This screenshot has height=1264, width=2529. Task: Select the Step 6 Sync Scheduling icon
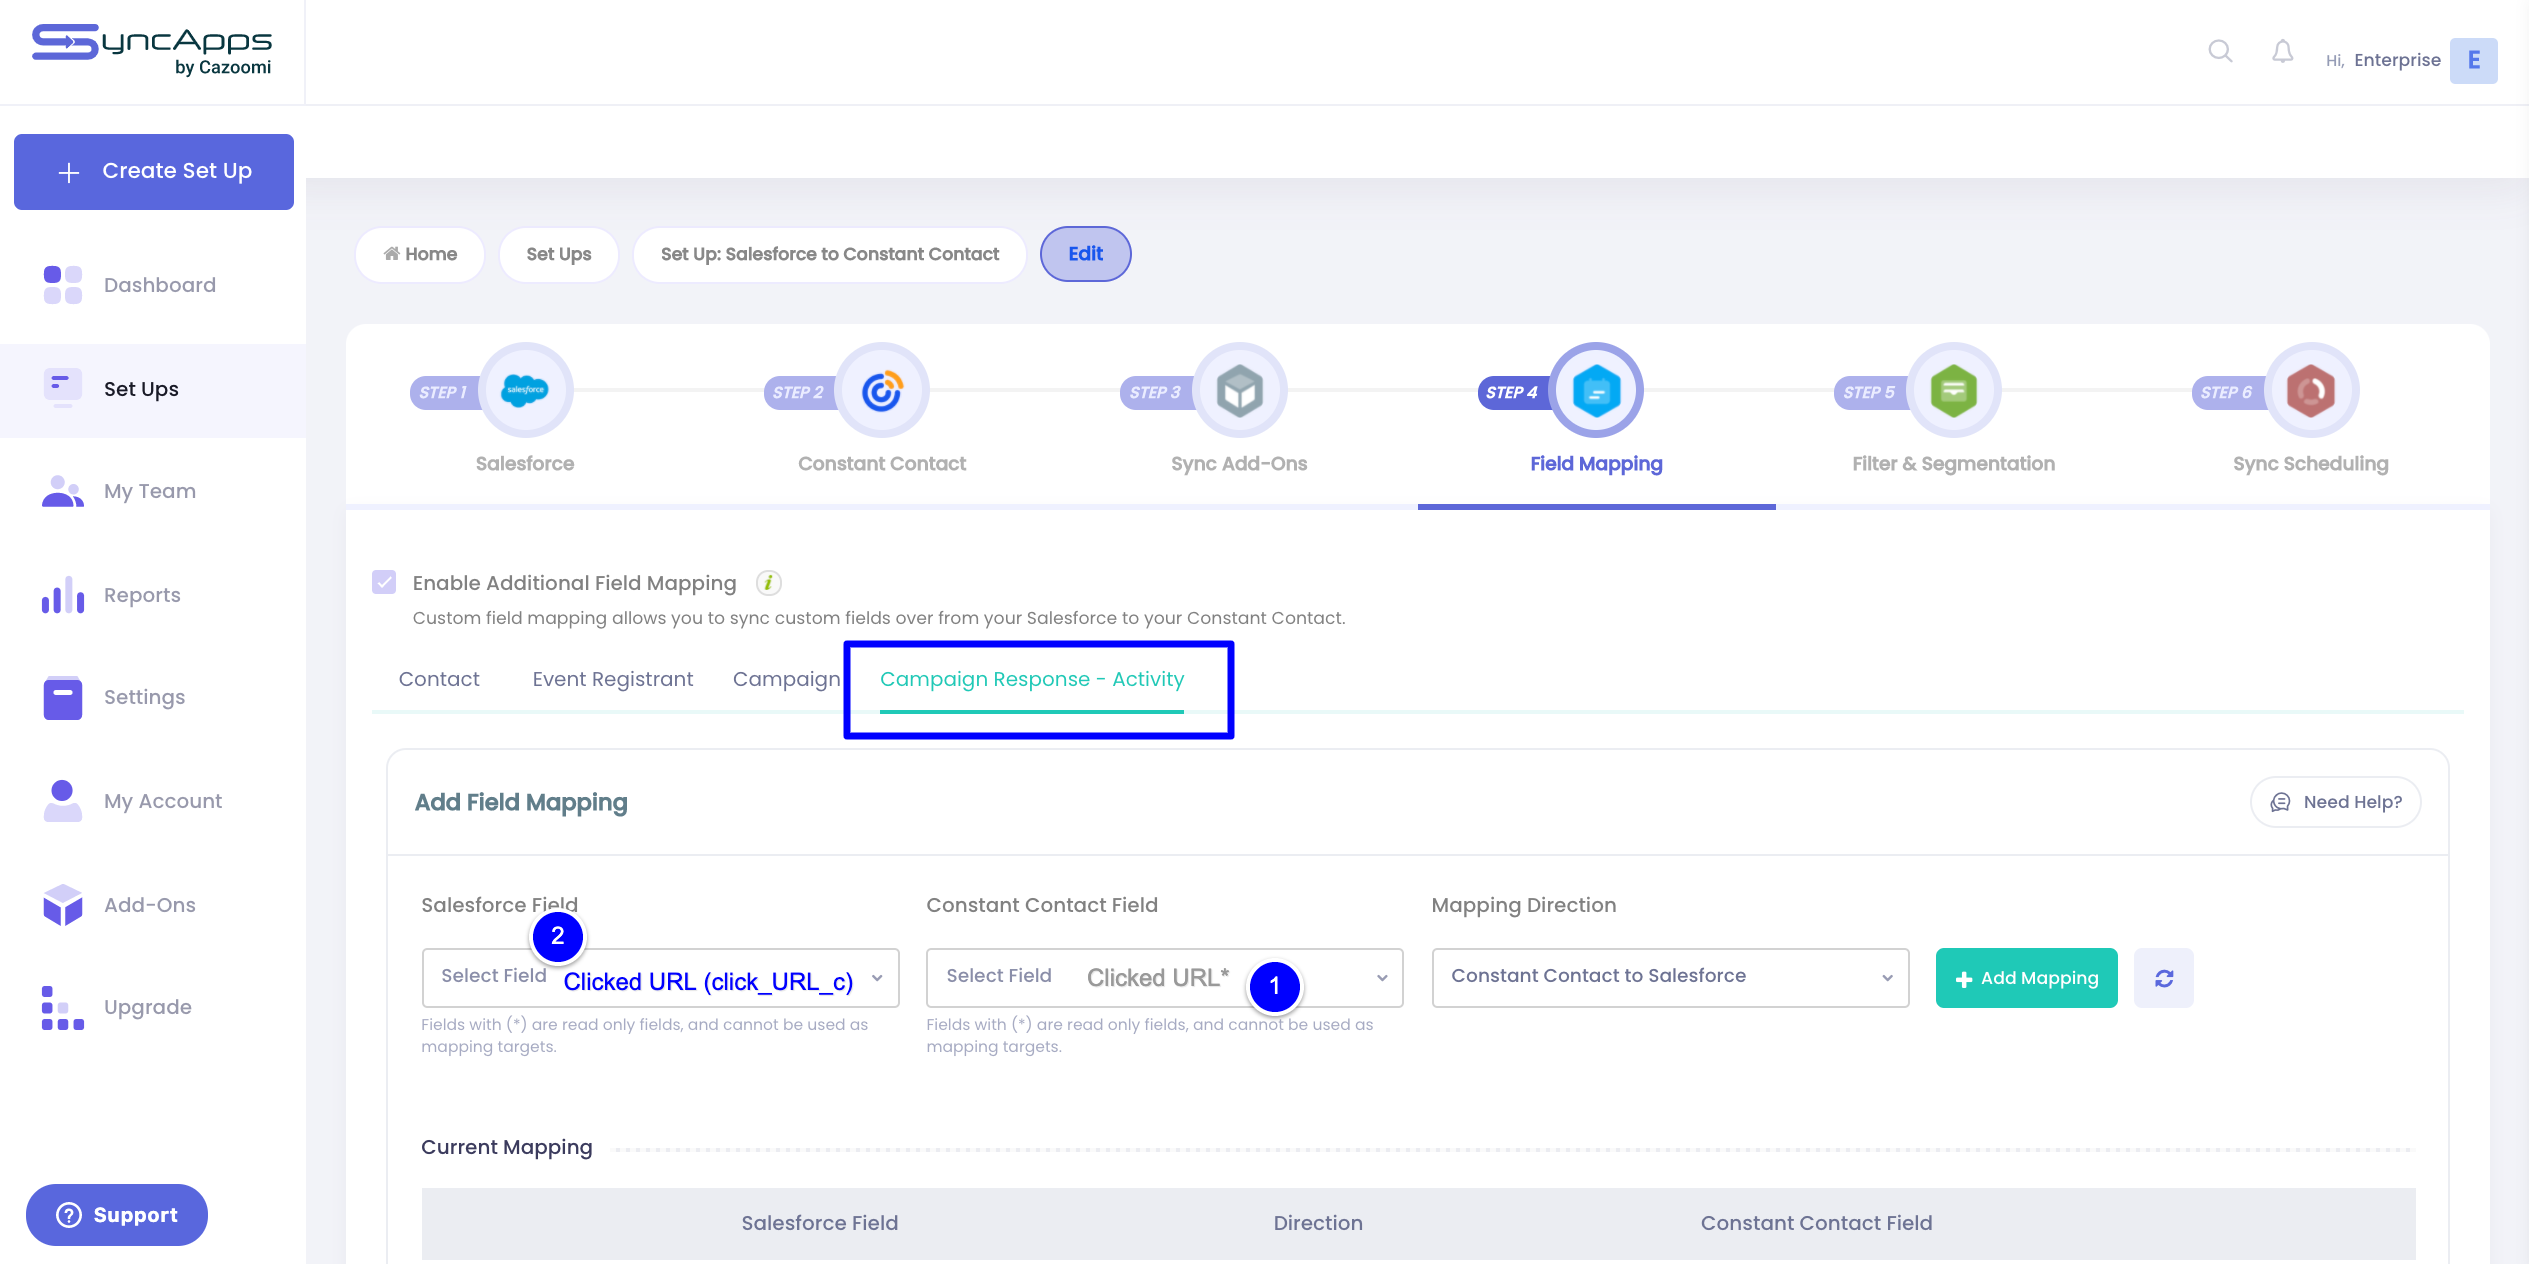tap(2310, 390)
